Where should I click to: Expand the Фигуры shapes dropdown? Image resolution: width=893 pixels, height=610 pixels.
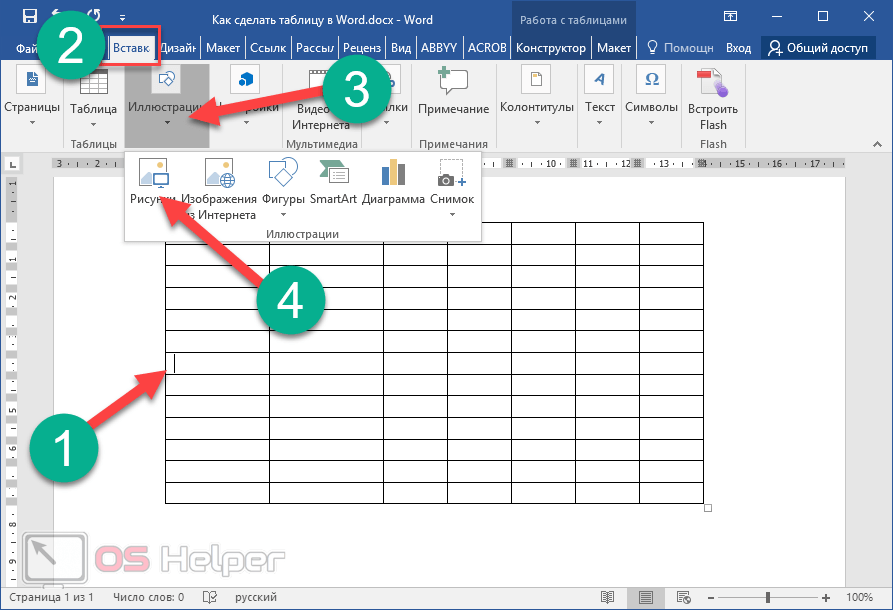[283, 214]
